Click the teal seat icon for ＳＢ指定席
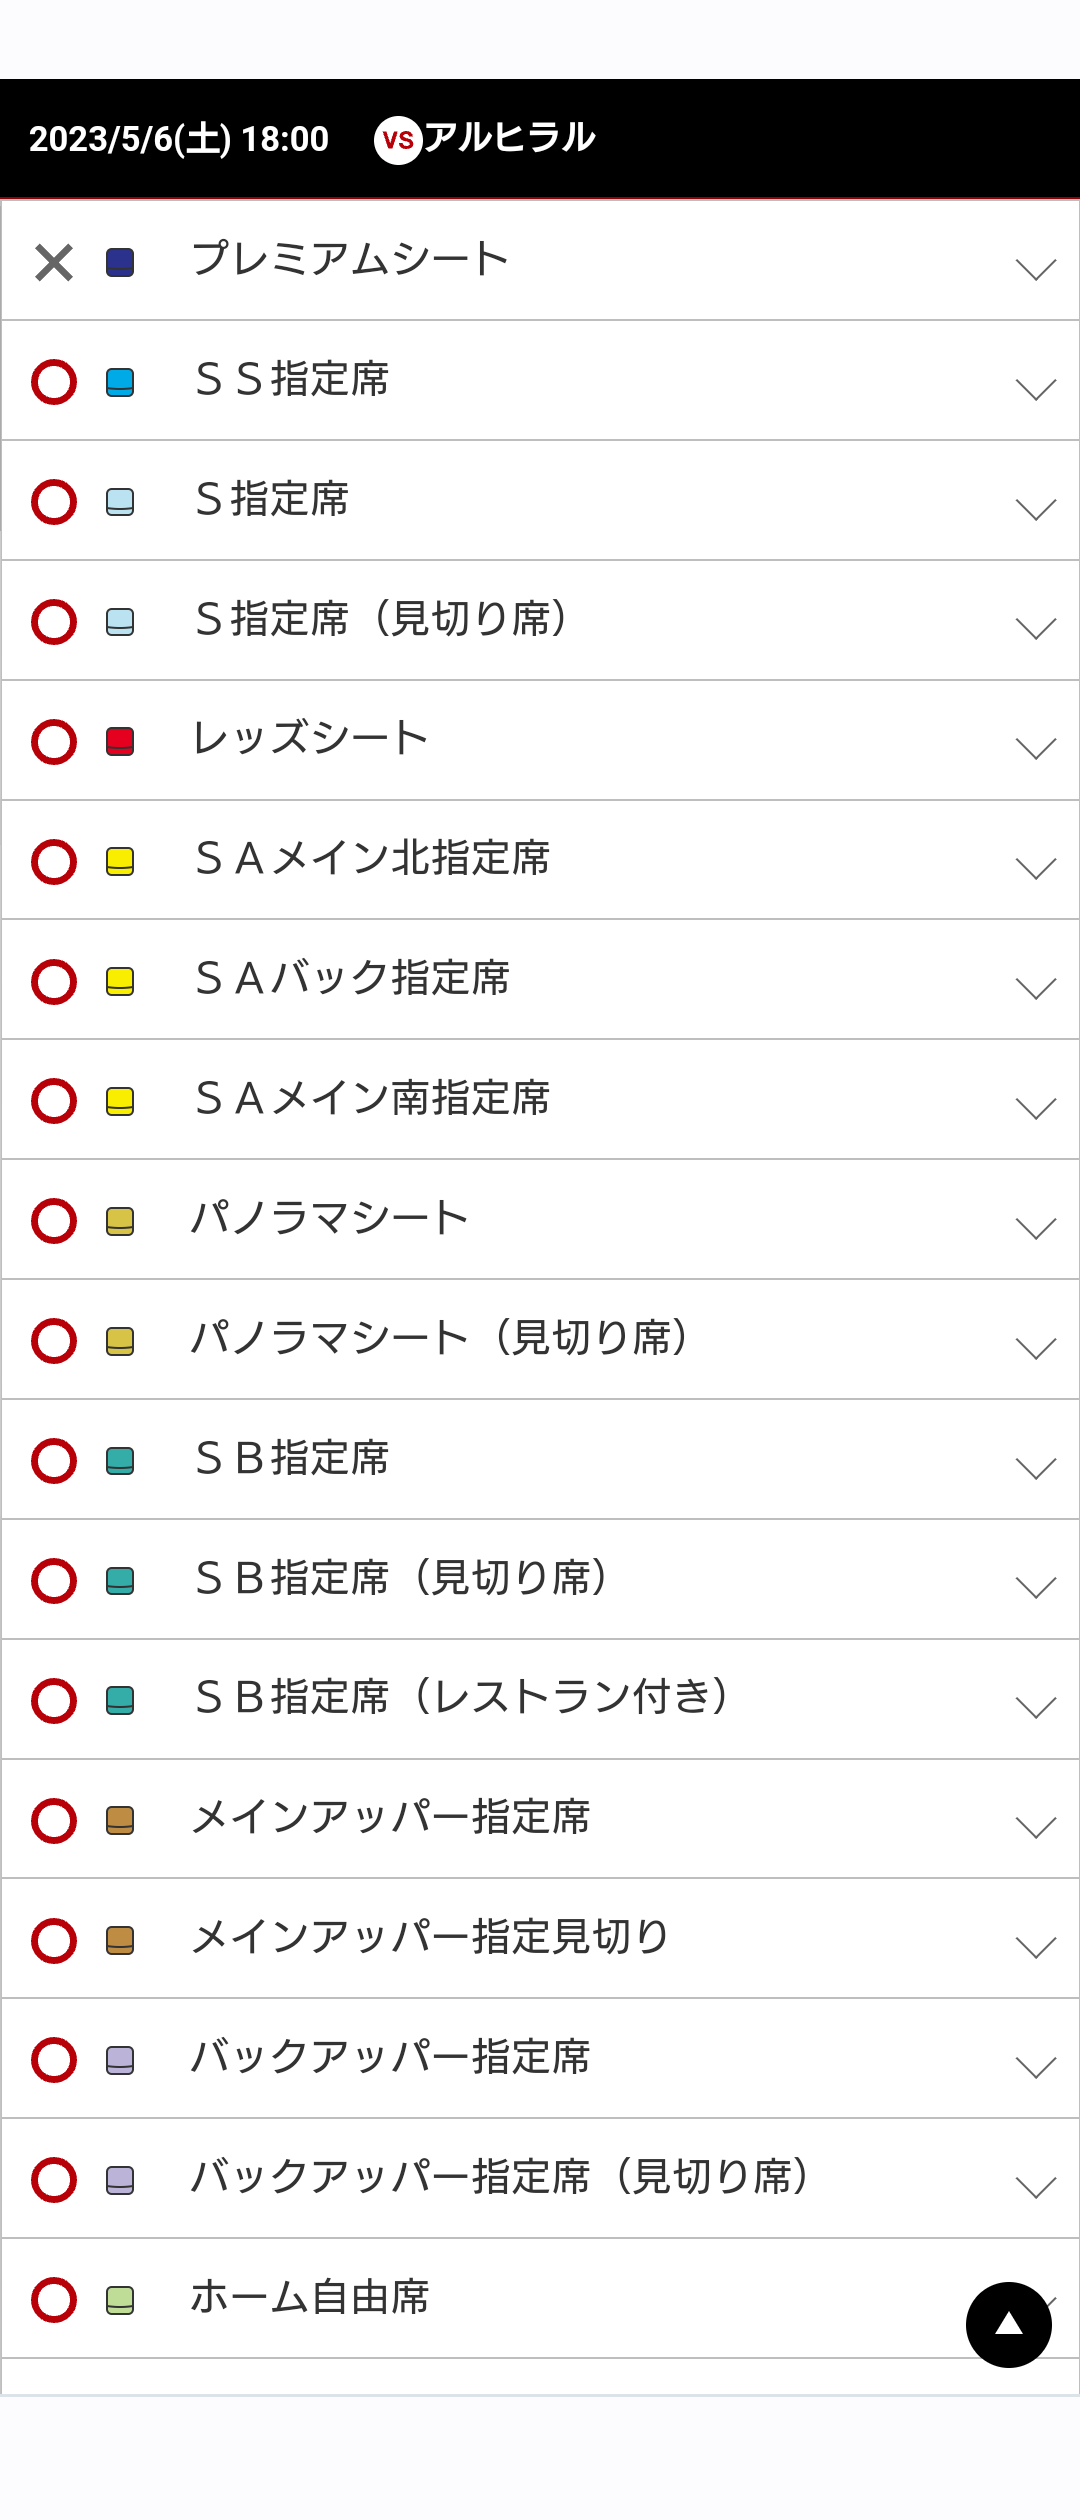The width and height of the screenshot is (1080, 2520). [120, 1460]
